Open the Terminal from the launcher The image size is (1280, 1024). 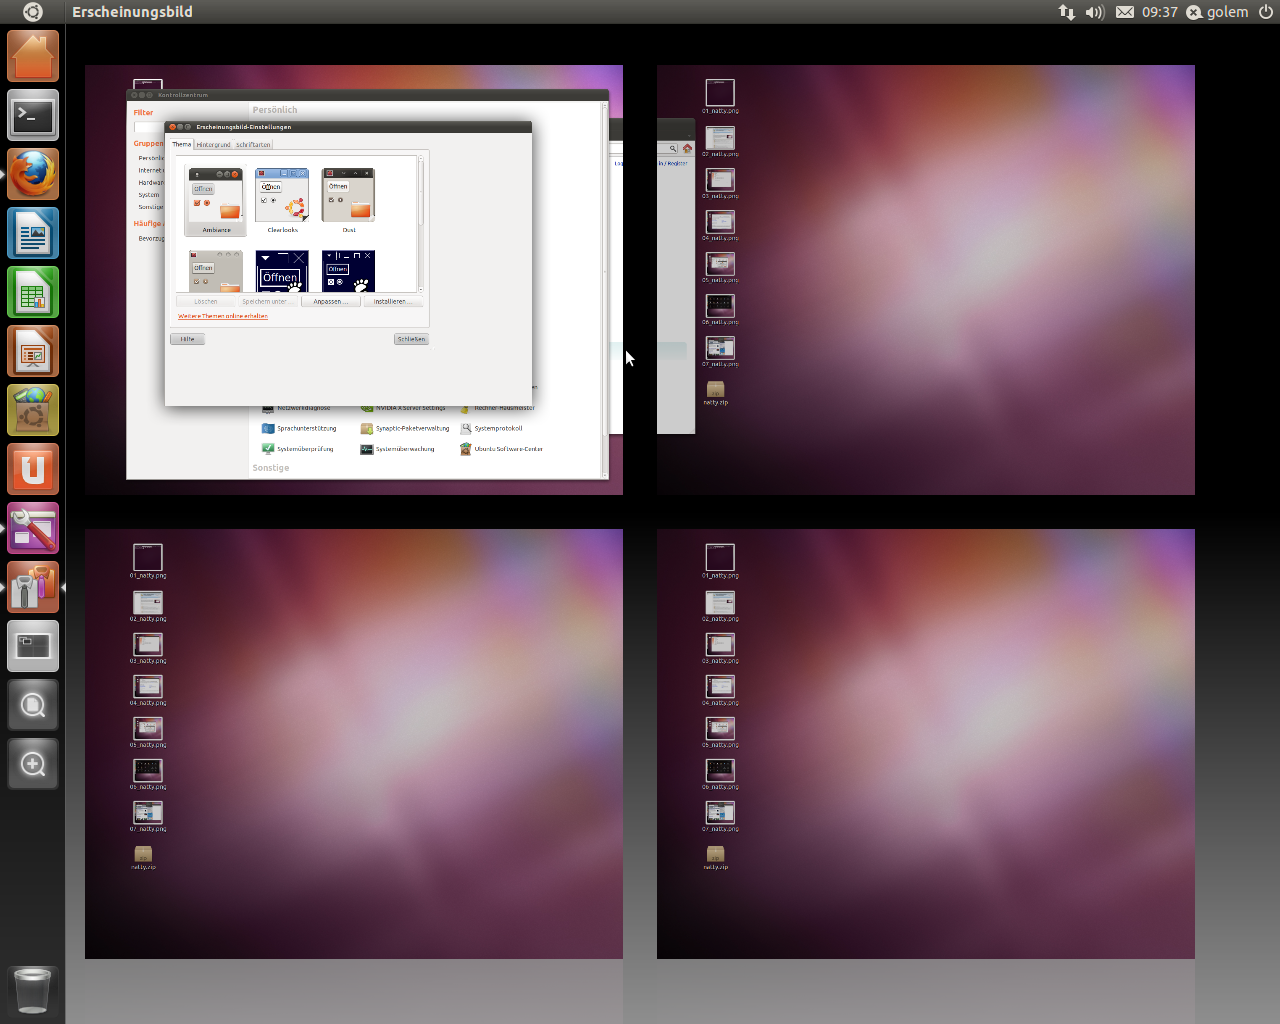pyautogui.click(x=32, y=115)
